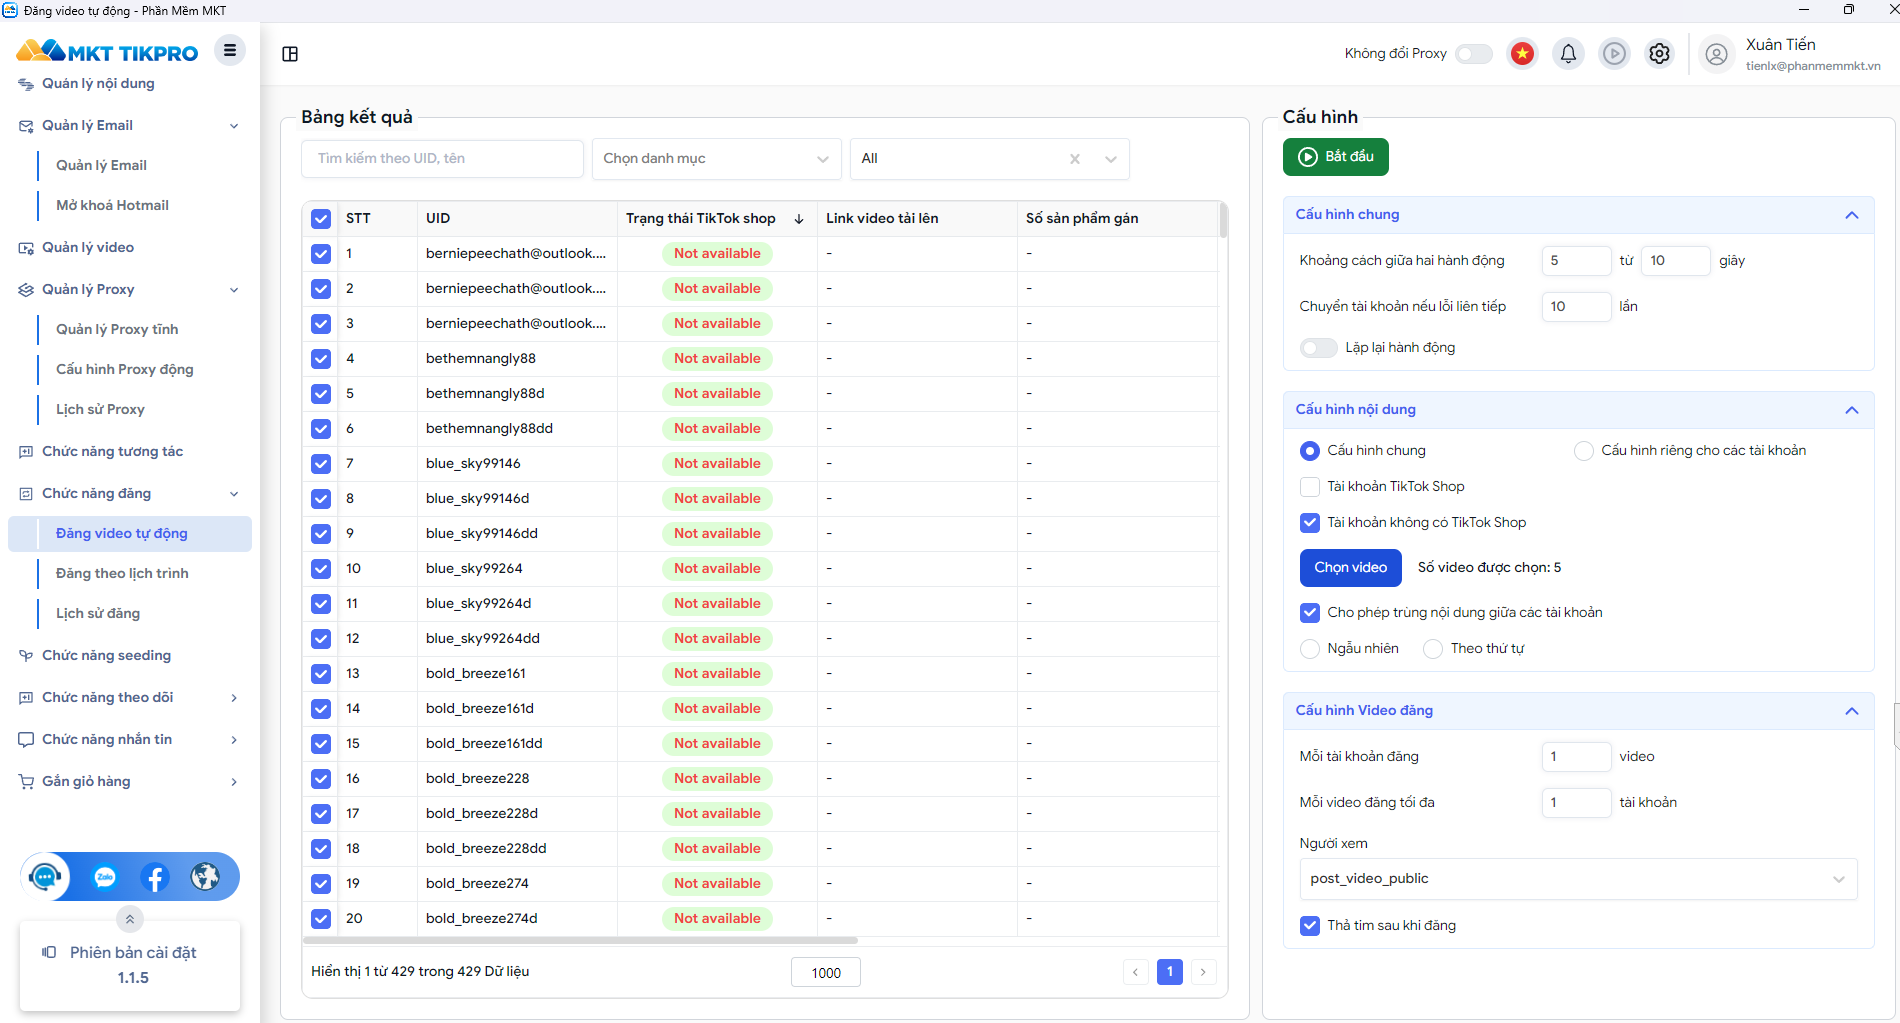Select Cấu hình riêng cho các tài khoản radio
Image resolution: width=1900 pixels, height=1023 pixels.
click(1584, 451)
